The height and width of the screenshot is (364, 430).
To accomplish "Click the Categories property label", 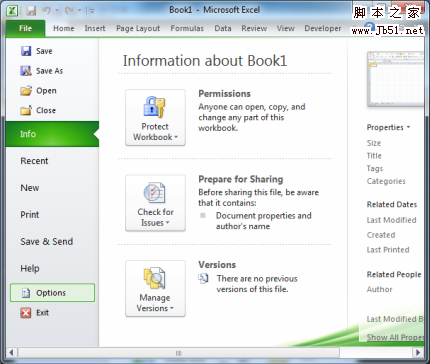I will (386, 181).
